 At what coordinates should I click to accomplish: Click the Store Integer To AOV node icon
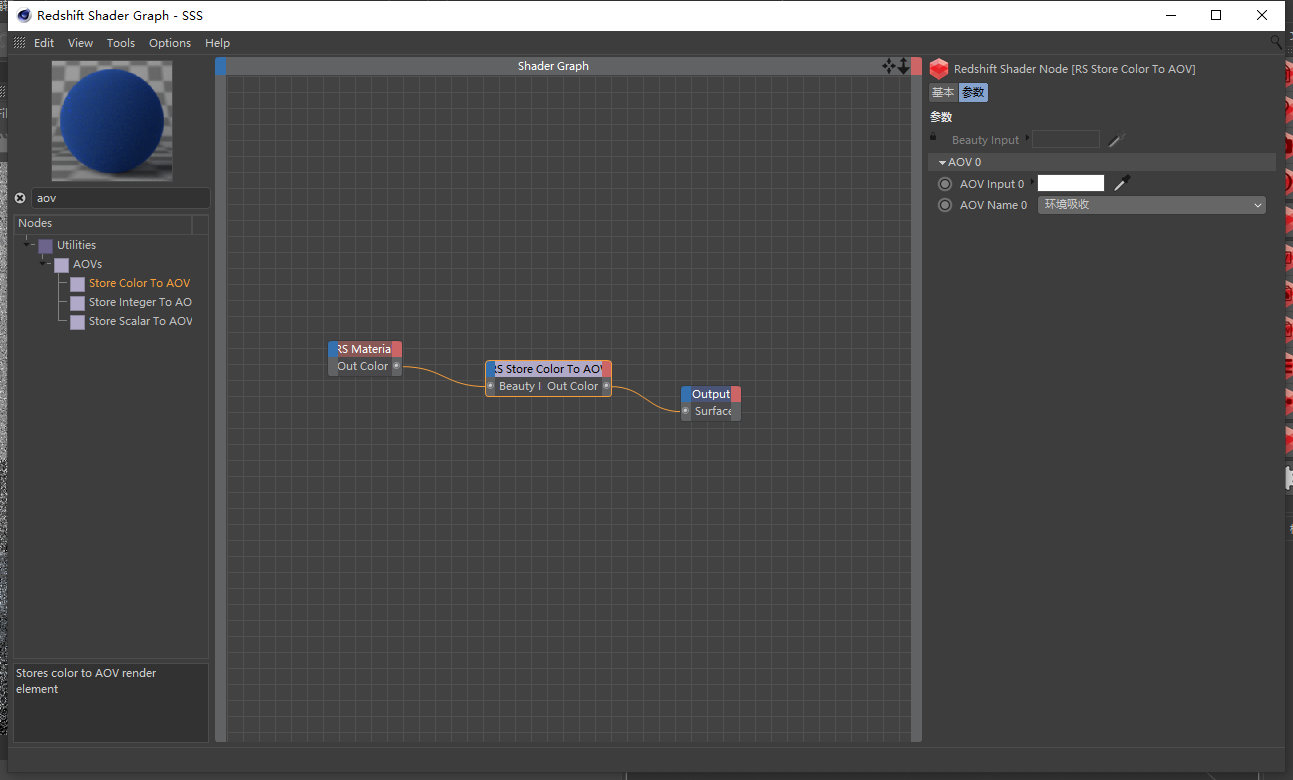[77, 303]
